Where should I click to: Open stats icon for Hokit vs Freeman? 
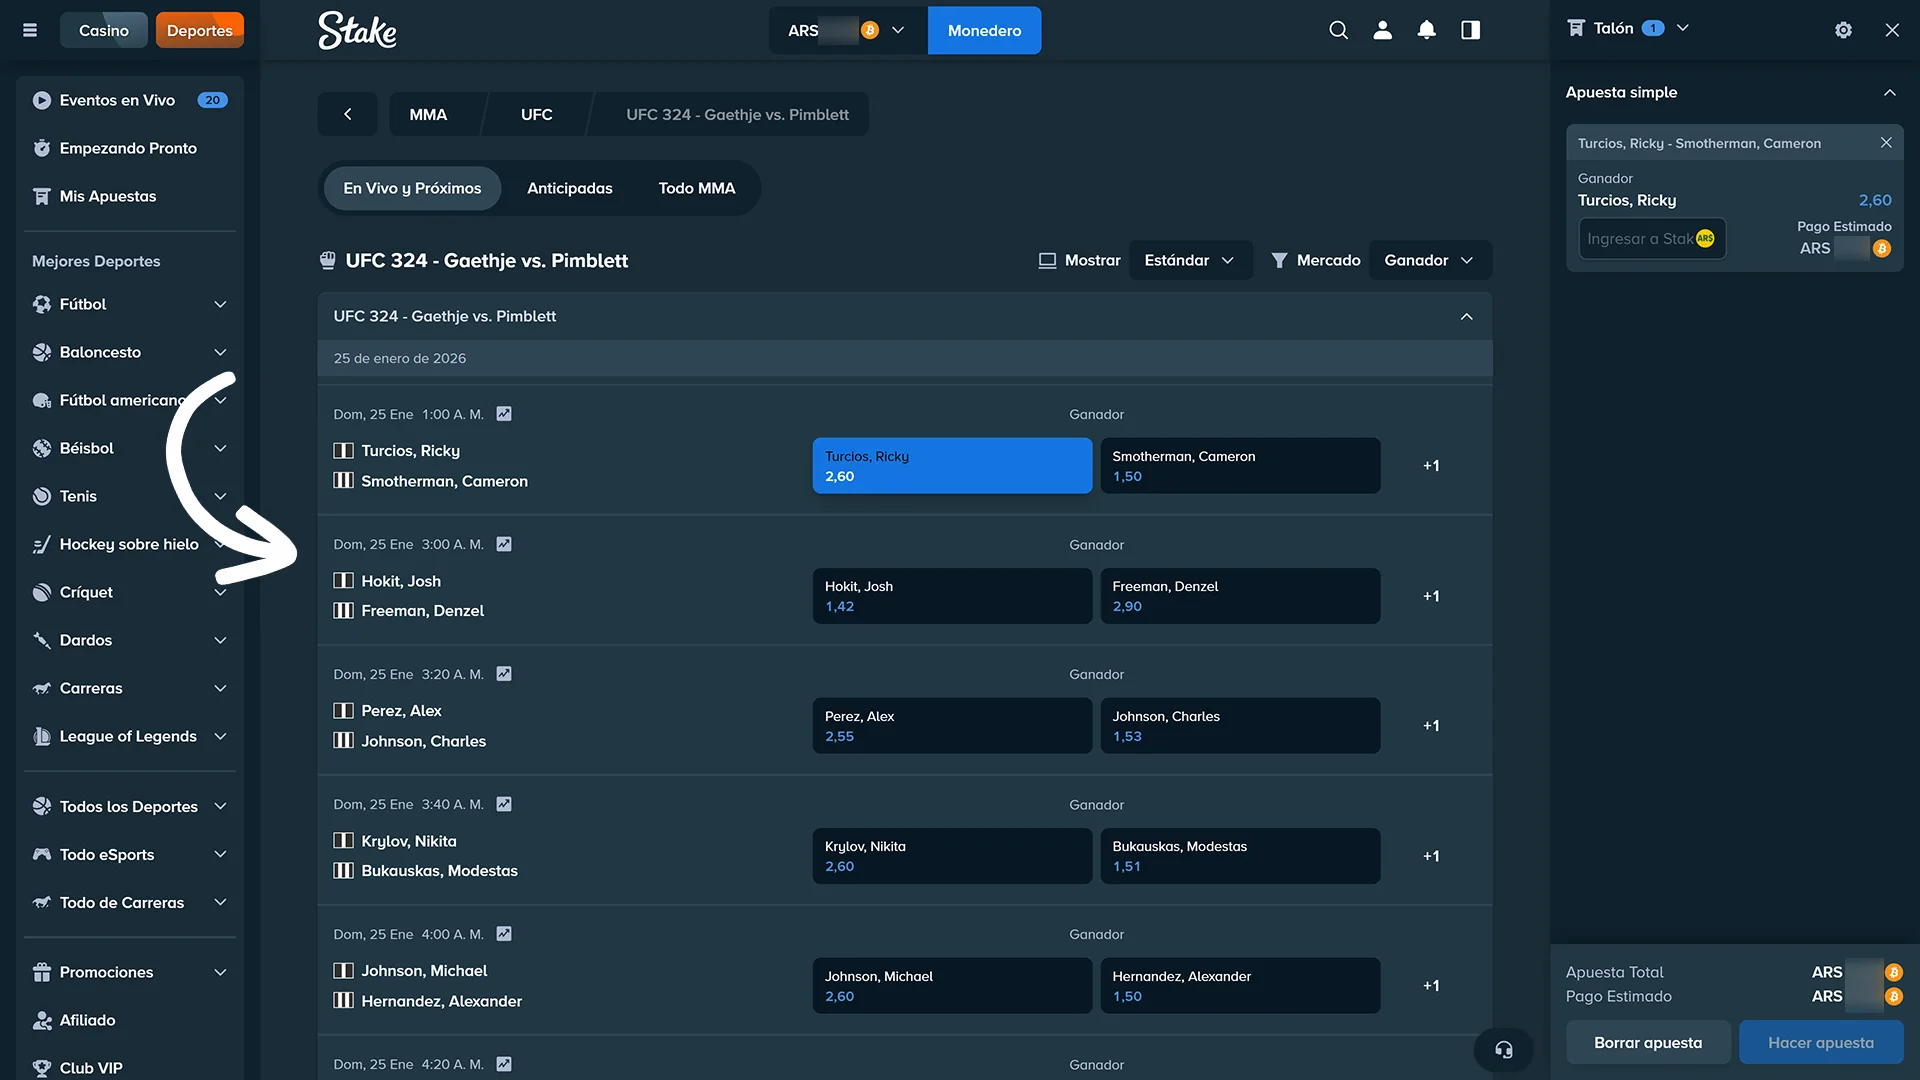point(504,544)
